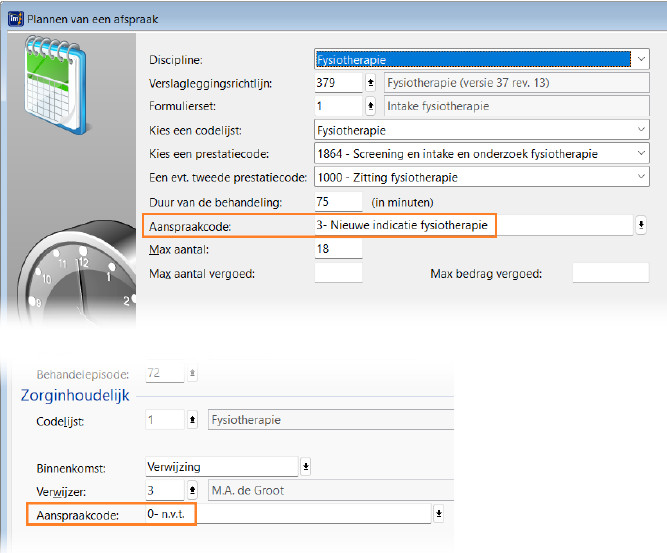The height and width of the screenshot is (553, 667).
Task: Open lookup arrow for Aanspraakcode Nieuwe indicatie
Action: [640, 226]
